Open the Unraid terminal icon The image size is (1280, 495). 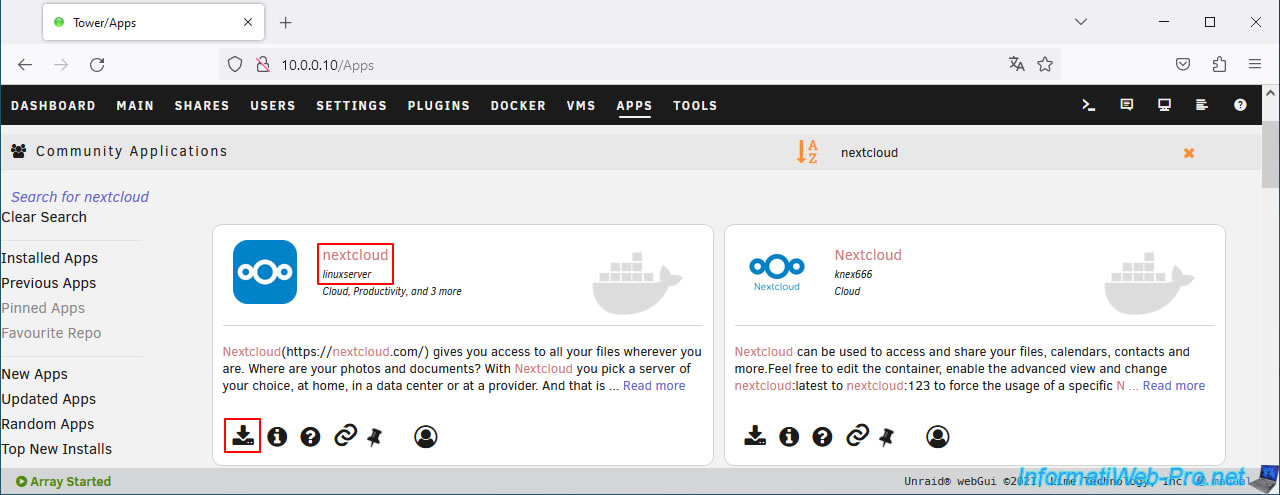[x=1089, y=105]
